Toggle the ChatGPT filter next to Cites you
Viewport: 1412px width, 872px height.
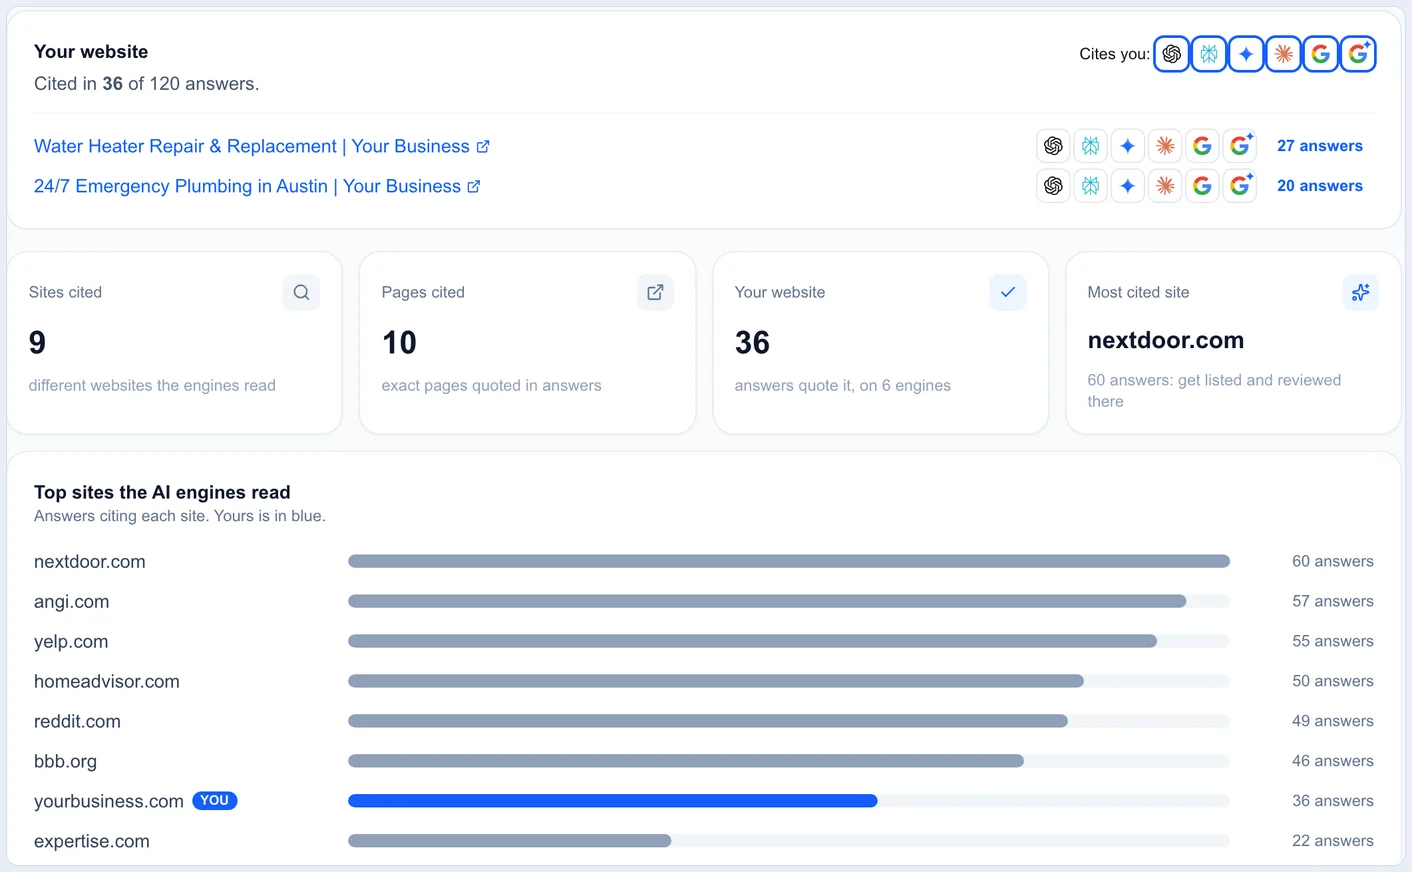click(x=1172, y=54)
